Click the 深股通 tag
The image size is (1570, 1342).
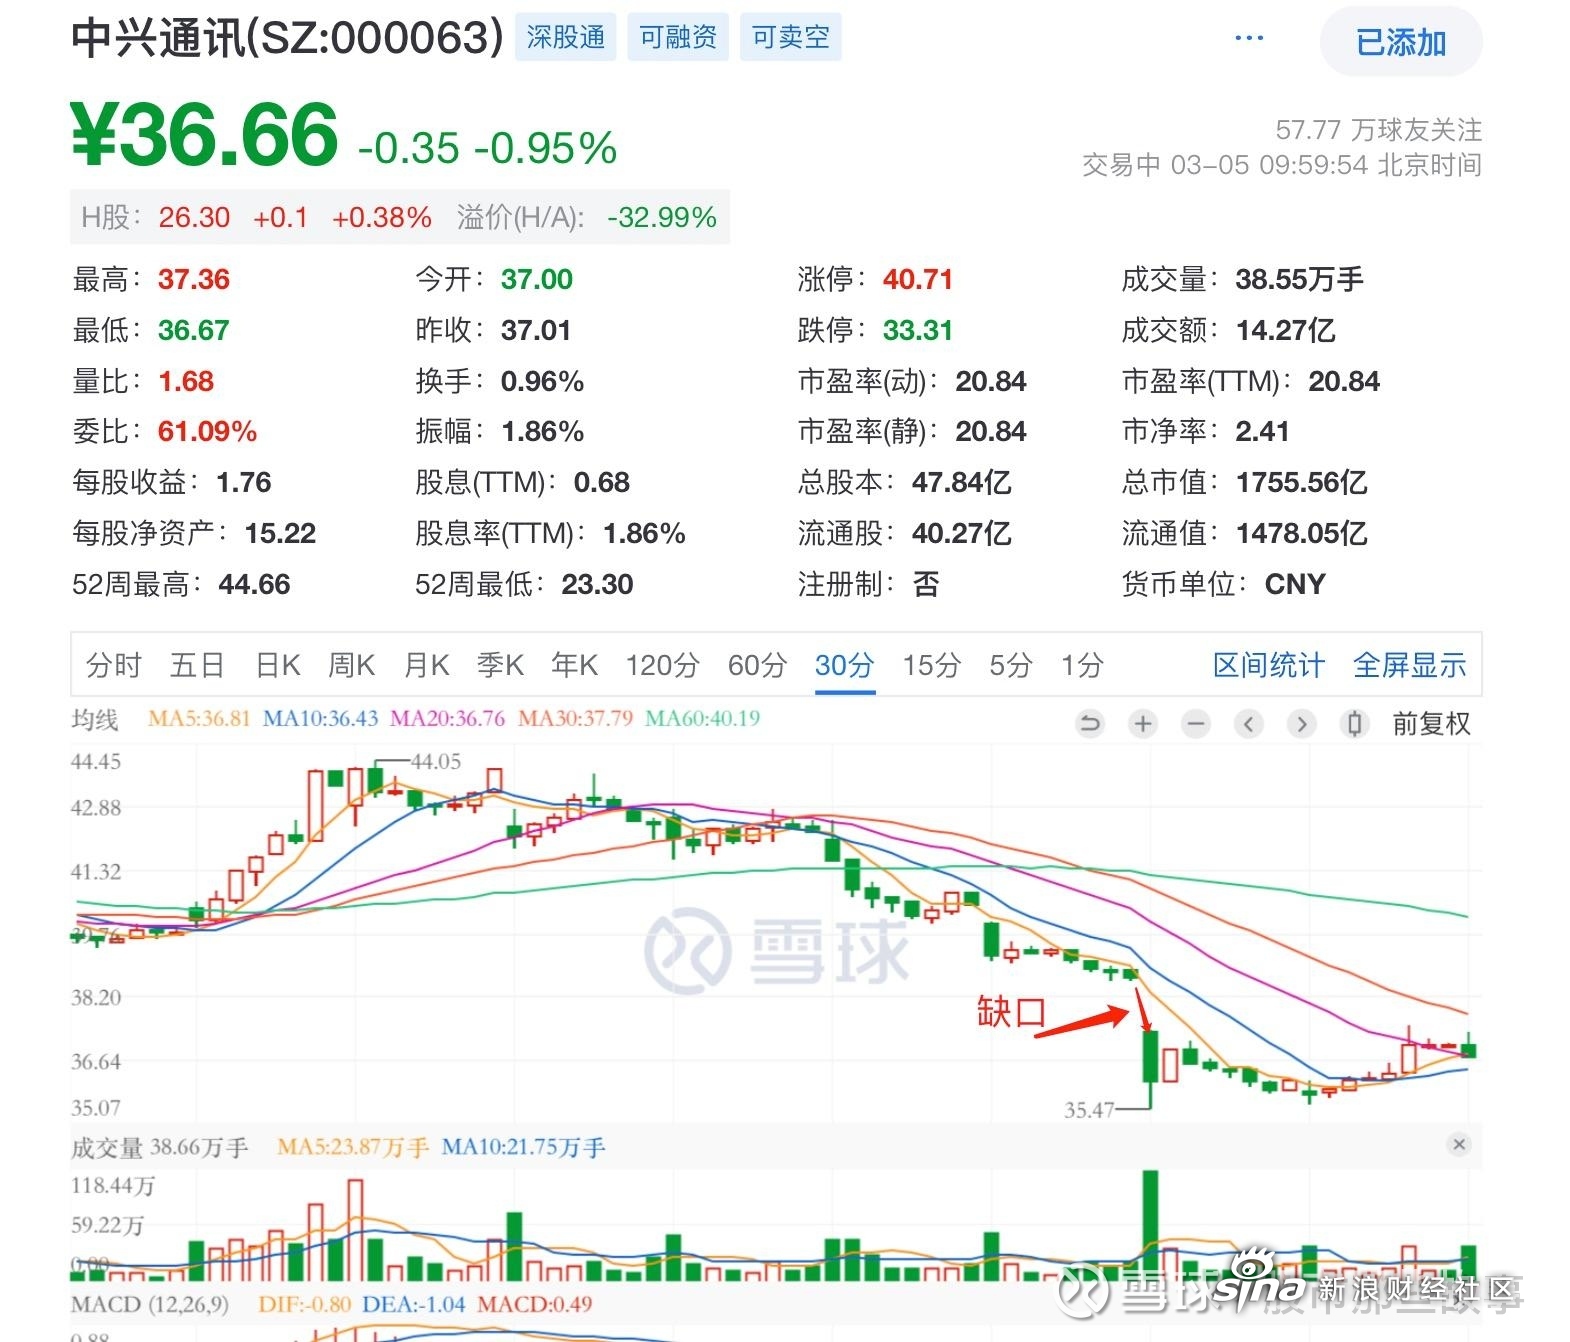click(x=566, y=38)
